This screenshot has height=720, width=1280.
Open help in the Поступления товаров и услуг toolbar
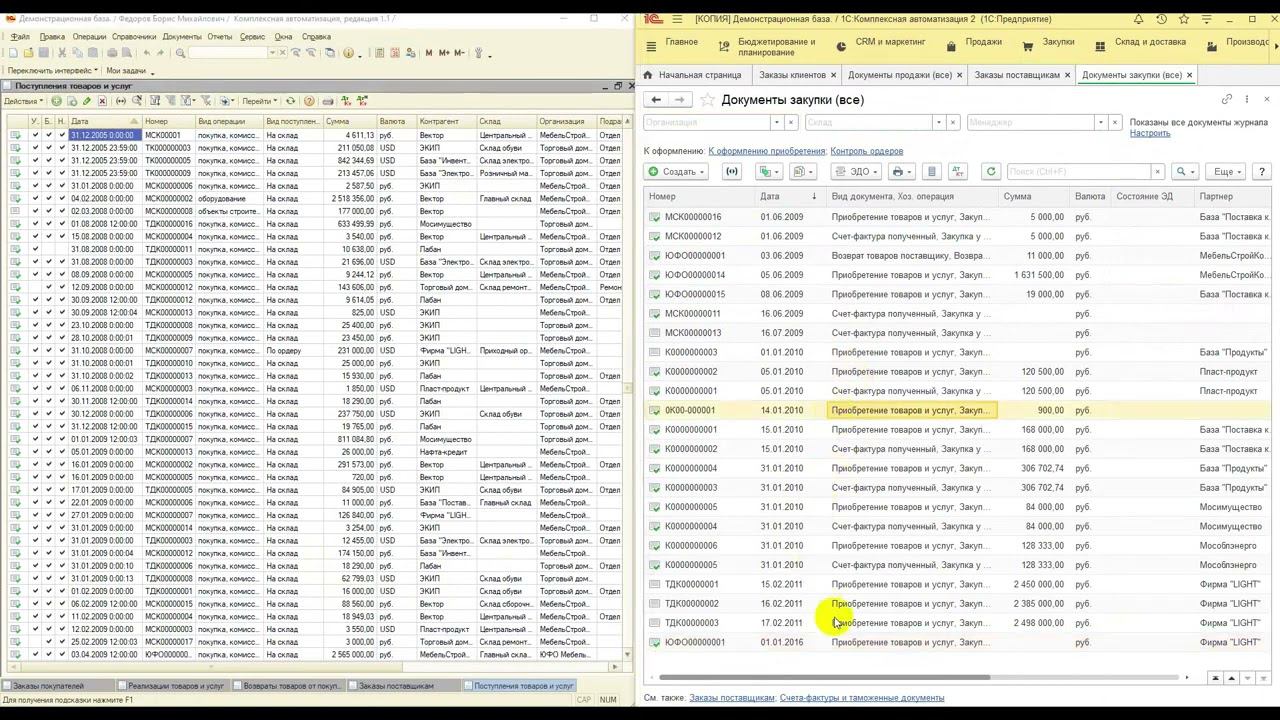309,101
